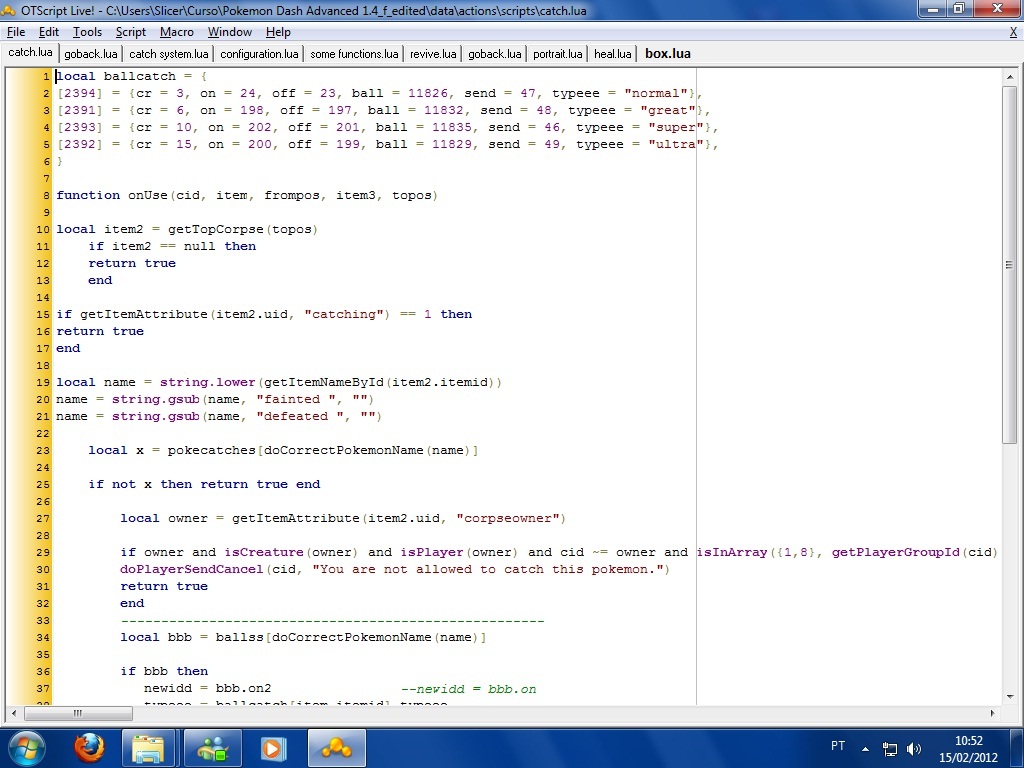Click the '--newidd = bbb.on' comment
This screenshot has height=768, width=1024.
(x=468, y=688)
